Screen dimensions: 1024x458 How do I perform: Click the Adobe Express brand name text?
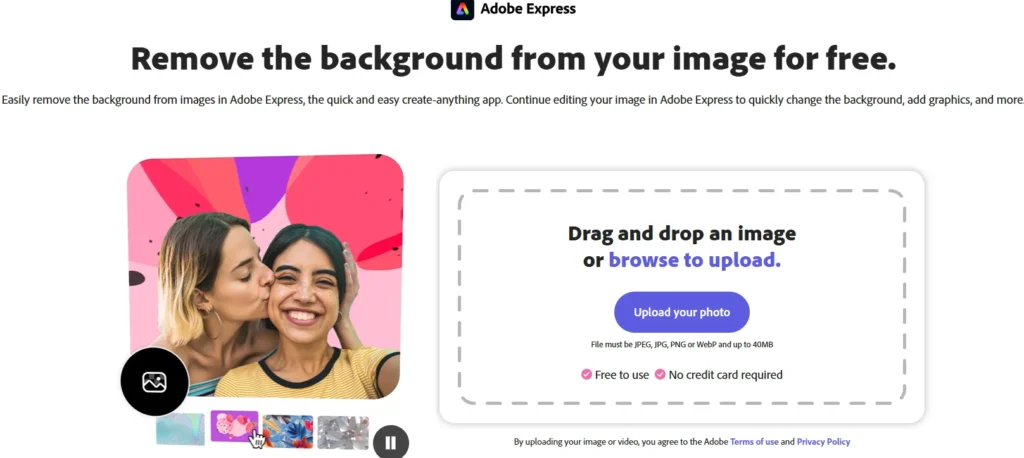tap(528, 9)
